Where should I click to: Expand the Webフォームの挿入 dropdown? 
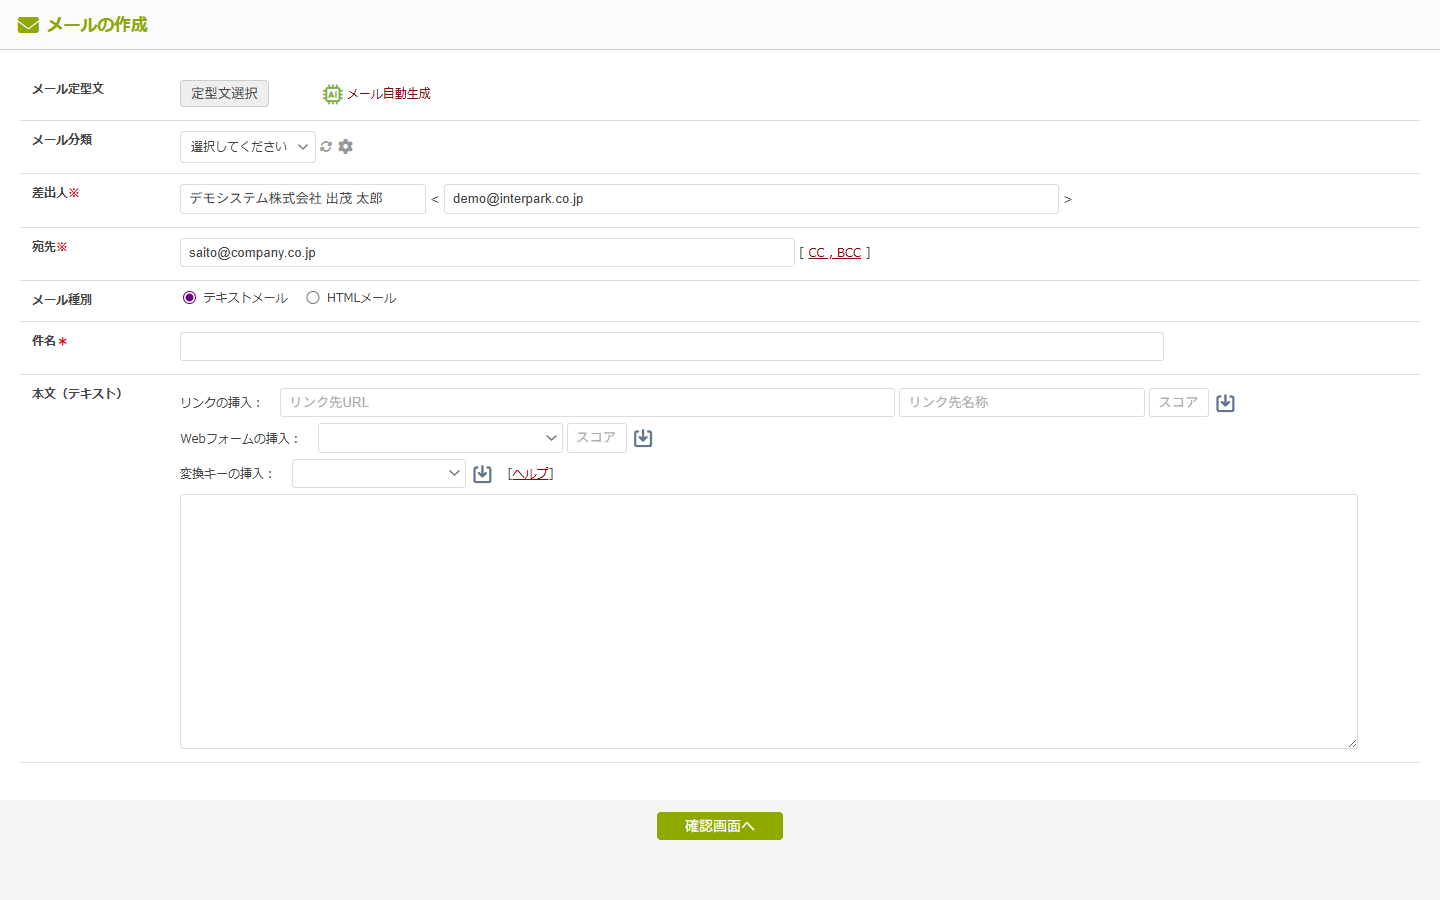pos(440,438)
